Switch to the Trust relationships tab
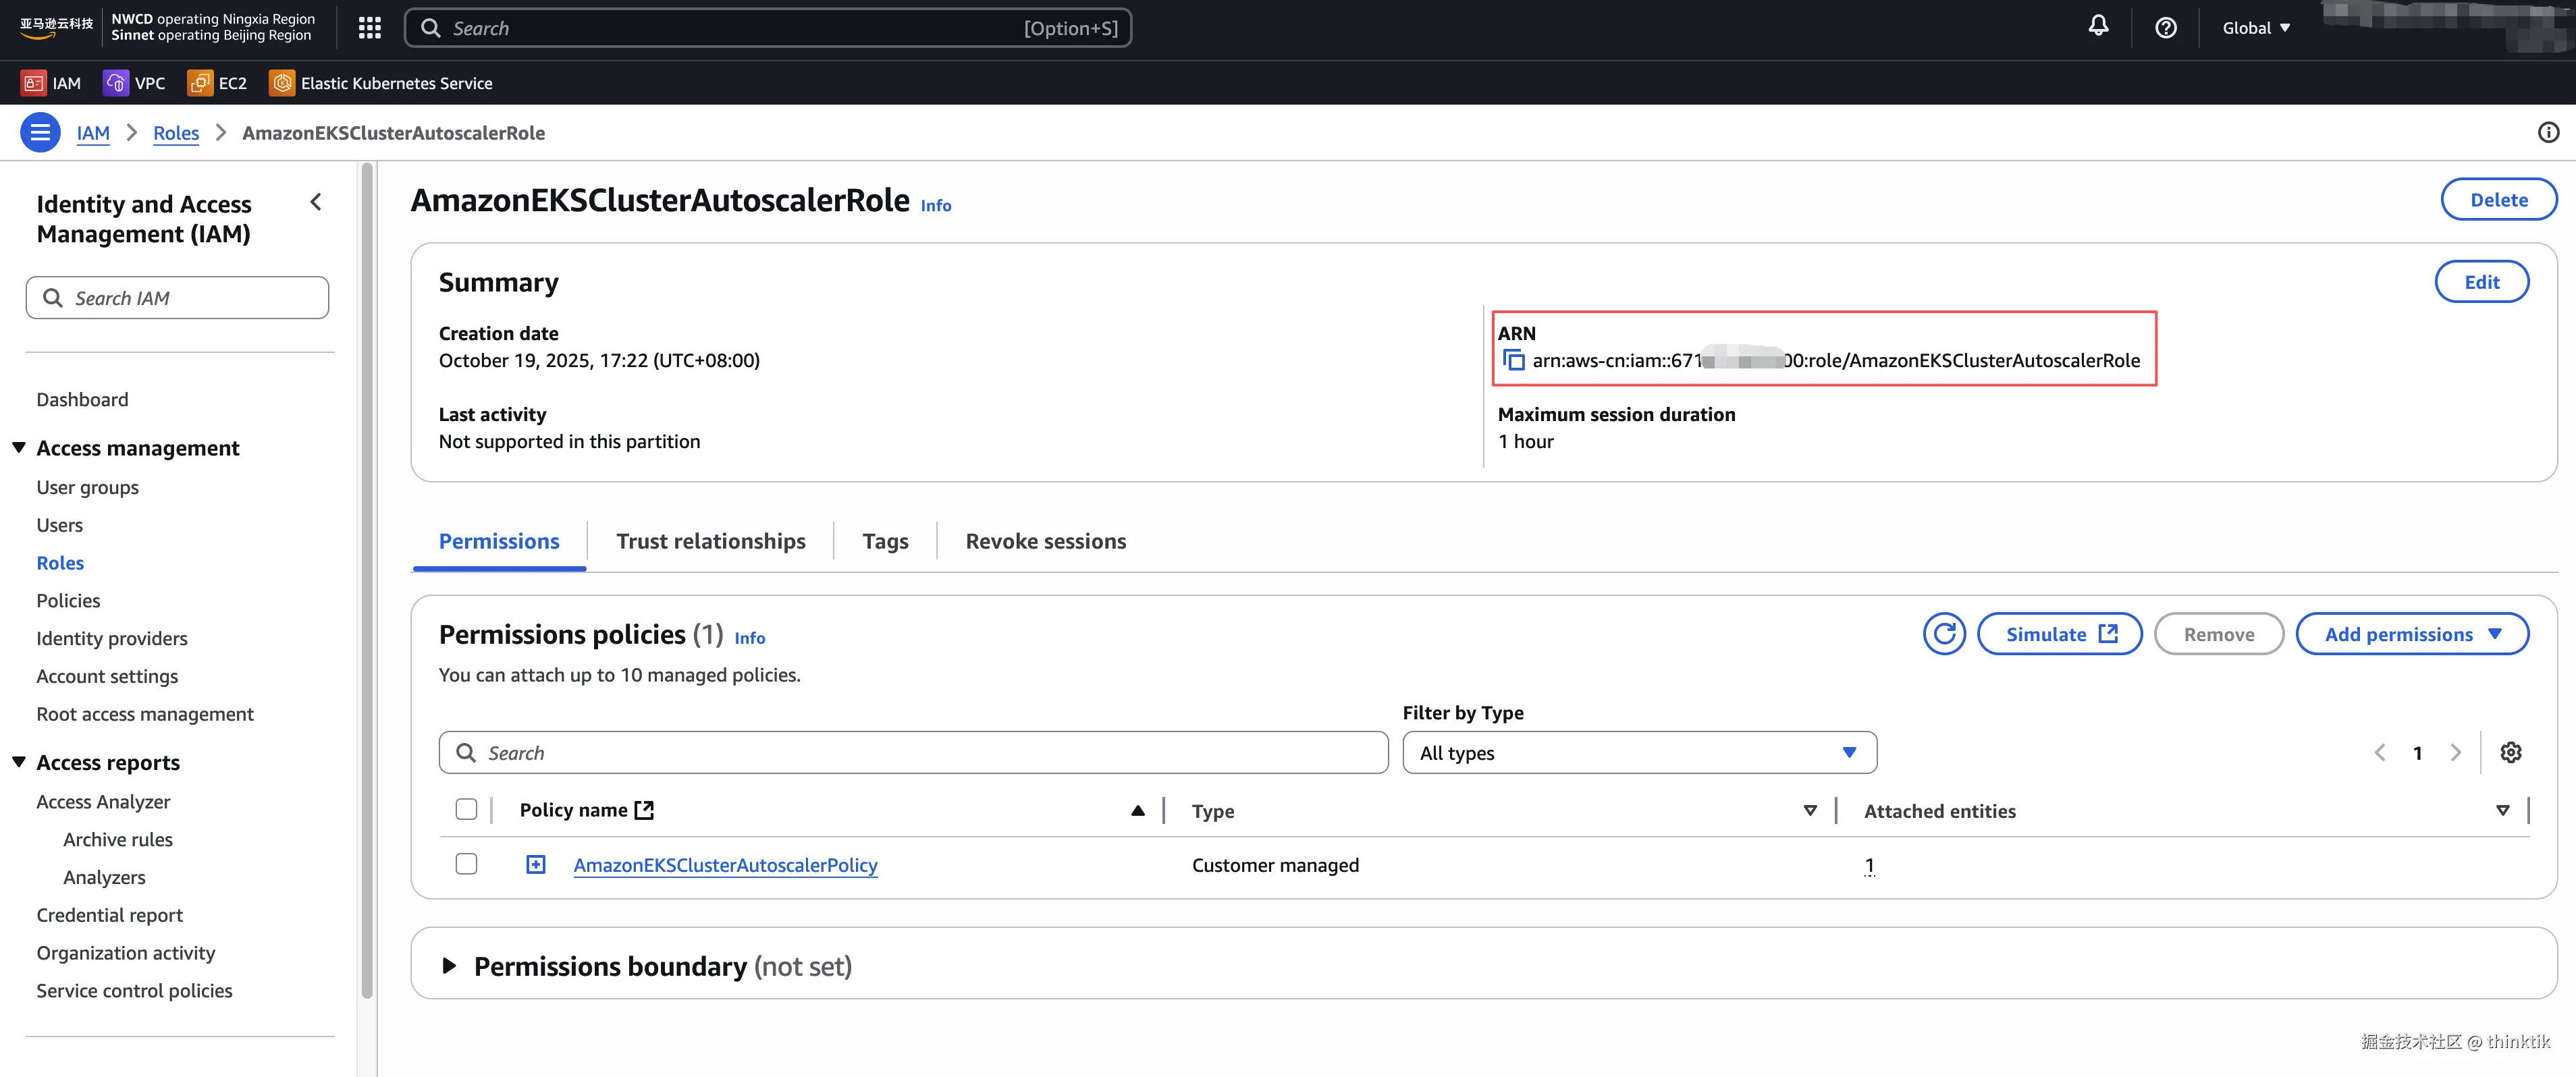 click(x=710, y=541)
